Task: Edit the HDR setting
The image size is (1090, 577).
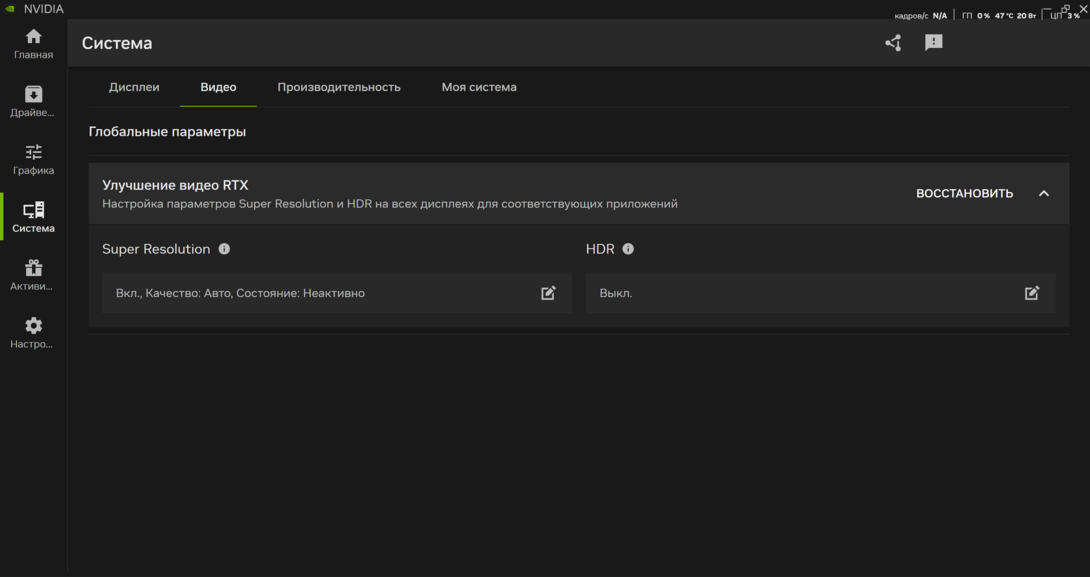Action: coord(1032,293)
